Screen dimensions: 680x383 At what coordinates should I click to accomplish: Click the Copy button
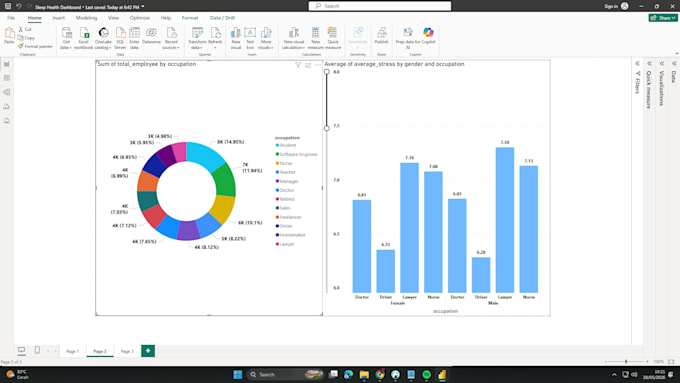click(x=26, y=38)
